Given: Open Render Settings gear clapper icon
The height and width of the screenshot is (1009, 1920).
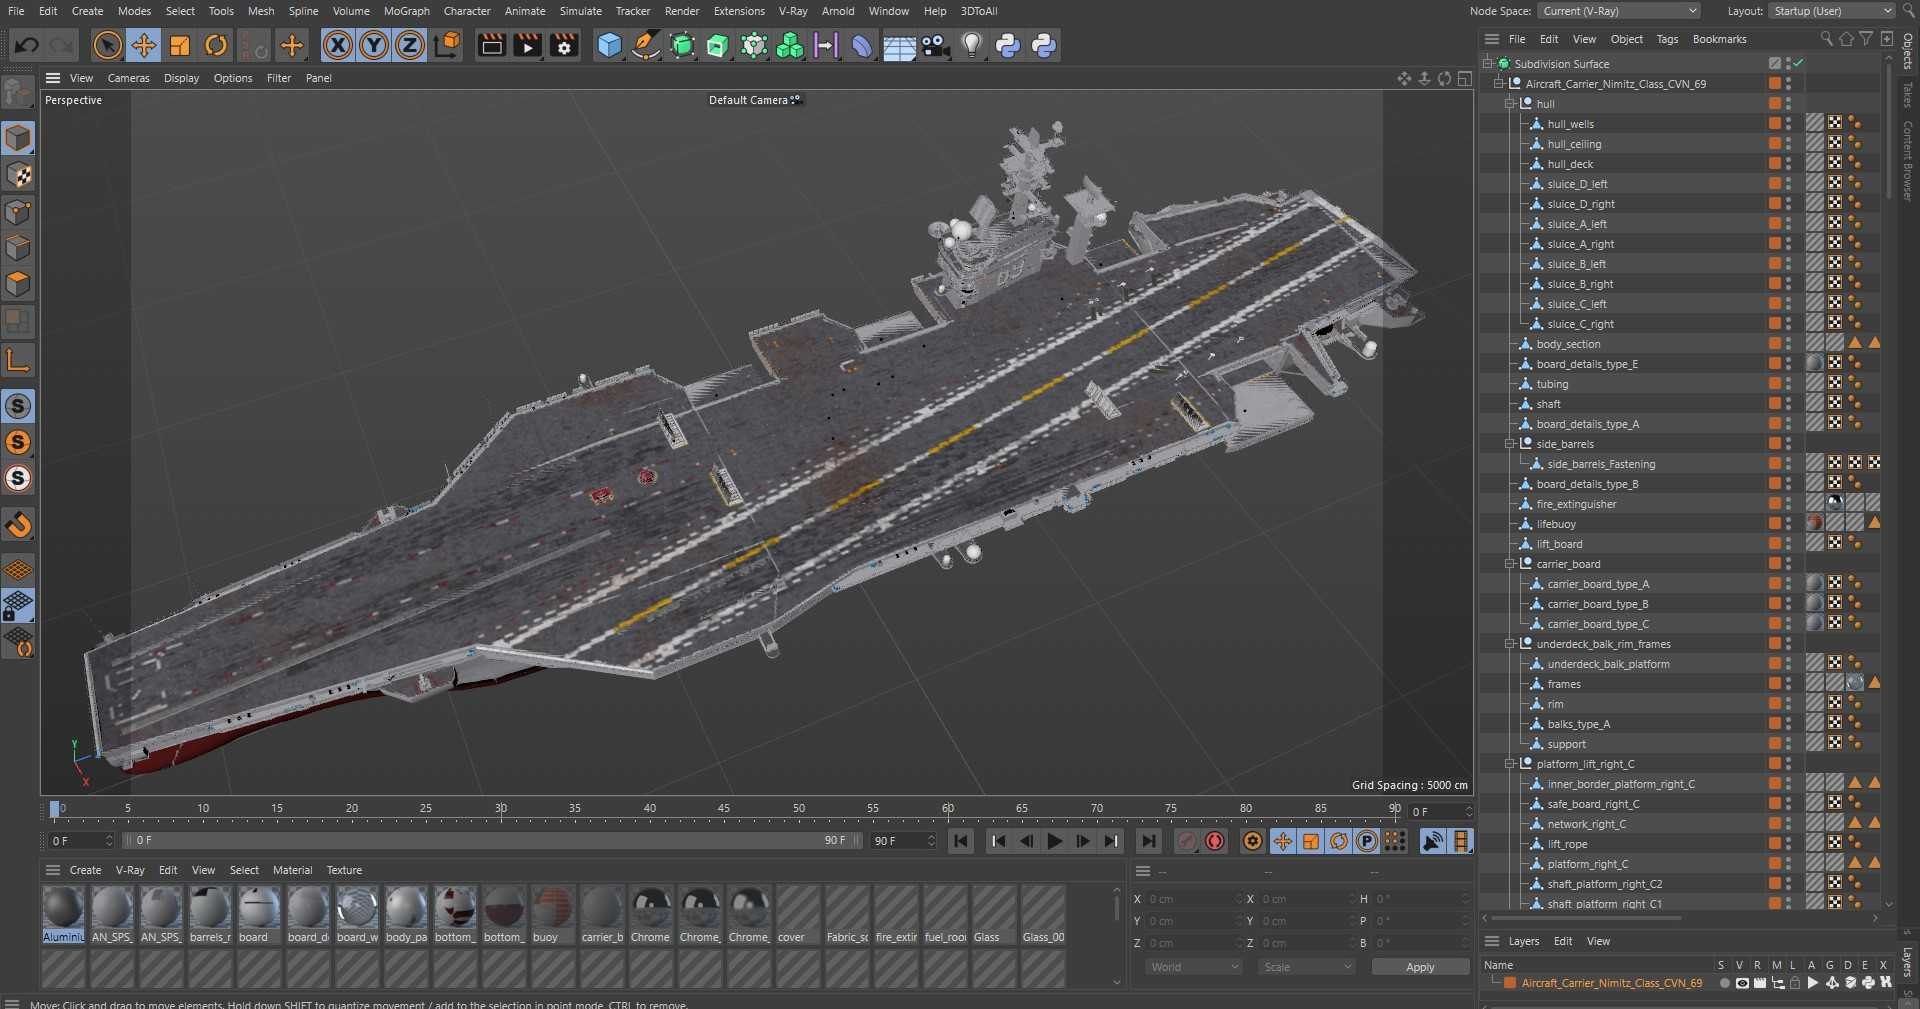Looking at the screenshot, I should (x=564, y=45).
